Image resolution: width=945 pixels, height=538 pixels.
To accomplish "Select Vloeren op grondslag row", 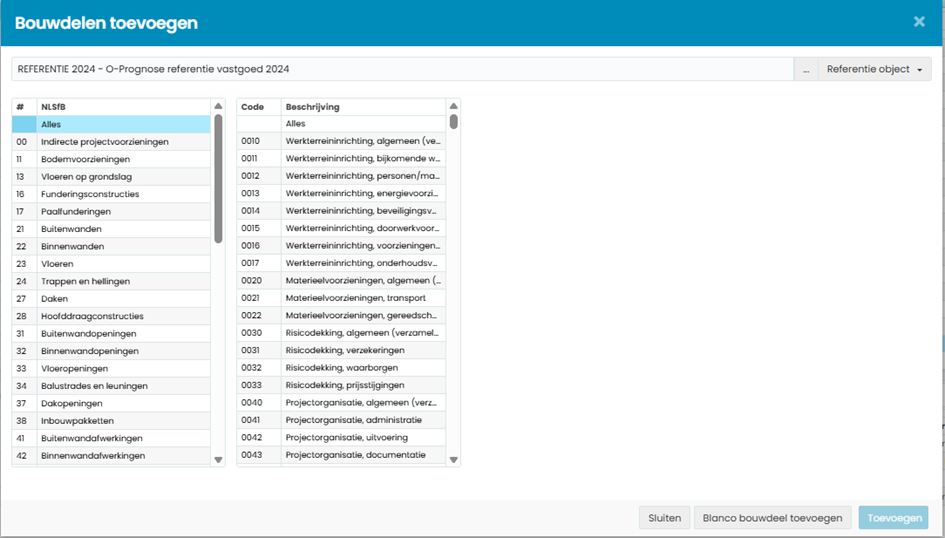I will (111, 177).
